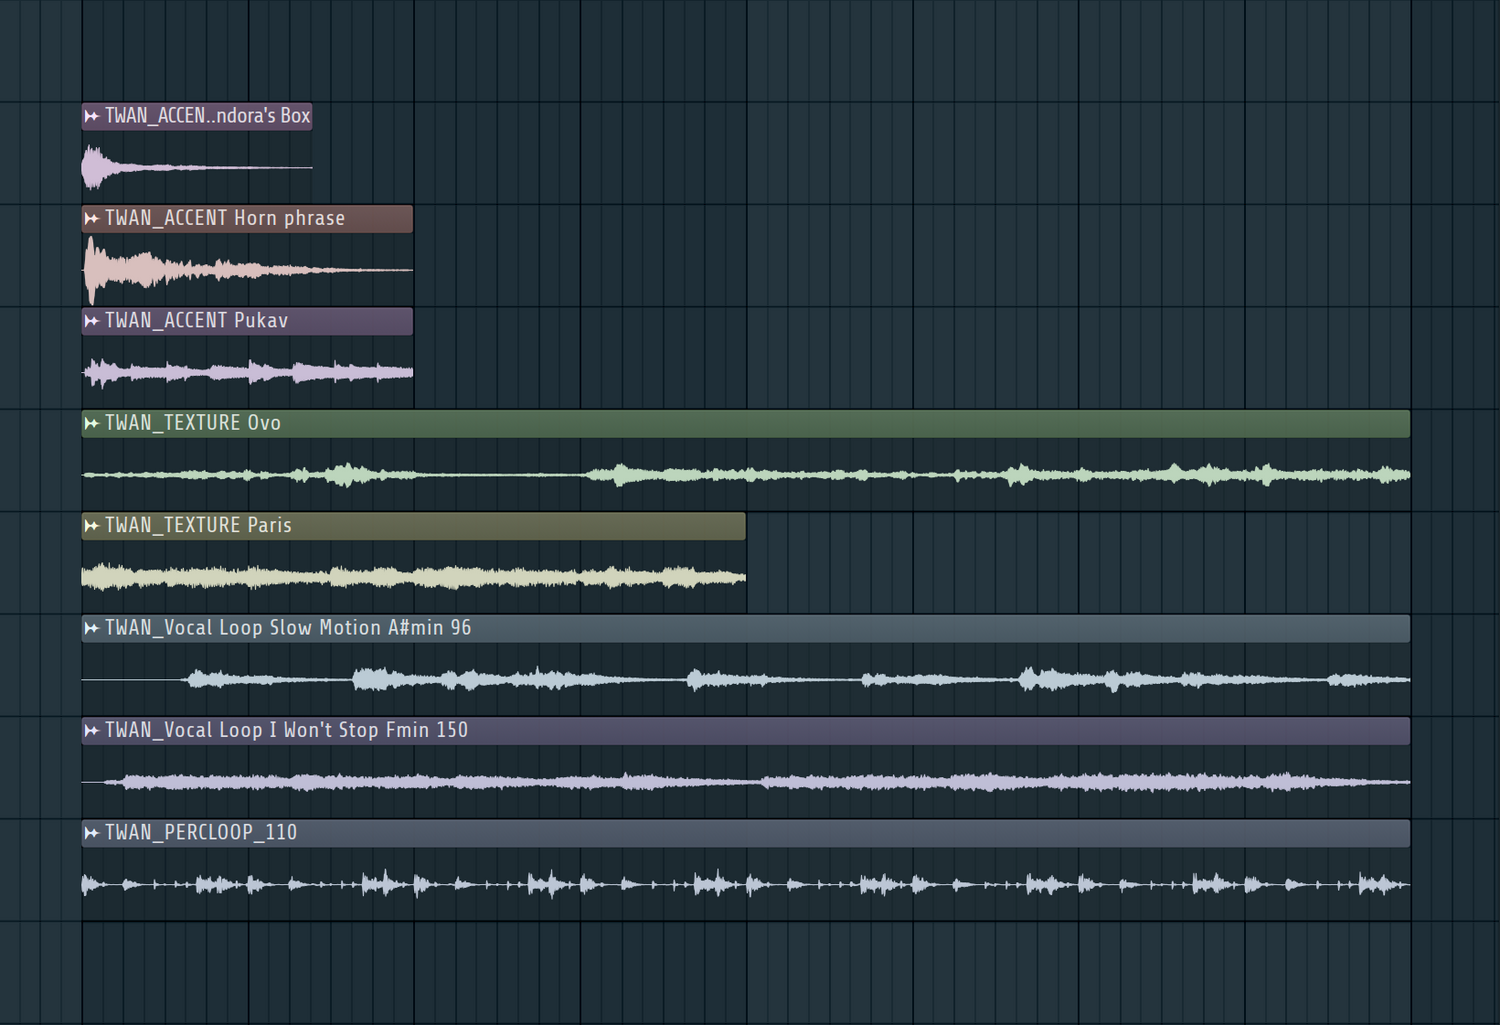Click the TWAN_TEXTURE Ovo clip menu icon

point(92,424)
